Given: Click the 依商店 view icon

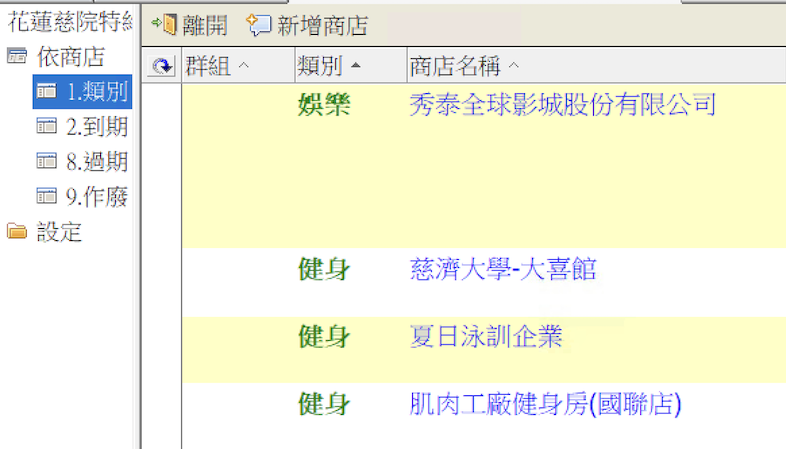Looking at the screenshot, I should 17,56.
